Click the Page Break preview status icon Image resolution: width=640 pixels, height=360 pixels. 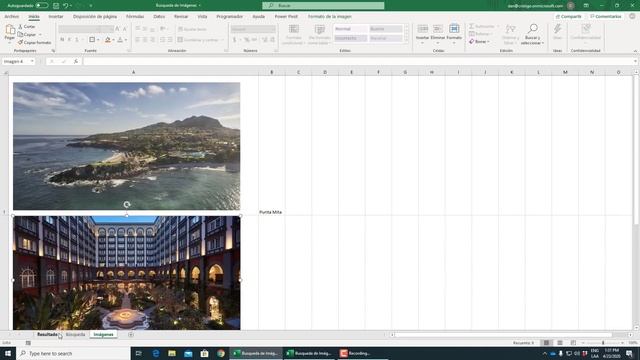click(x=573, y=343)
